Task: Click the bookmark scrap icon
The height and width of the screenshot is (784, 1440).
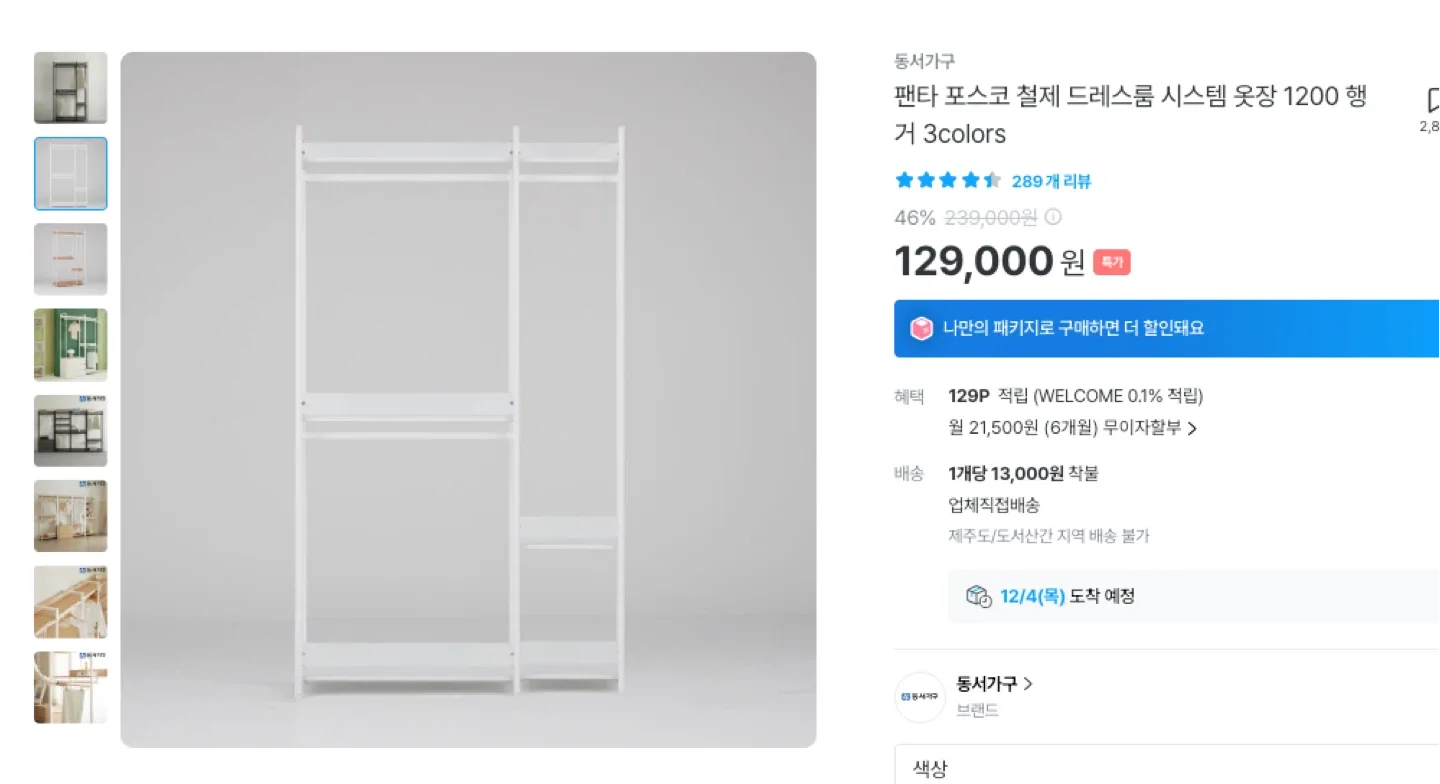Action: click(1432, 101)
